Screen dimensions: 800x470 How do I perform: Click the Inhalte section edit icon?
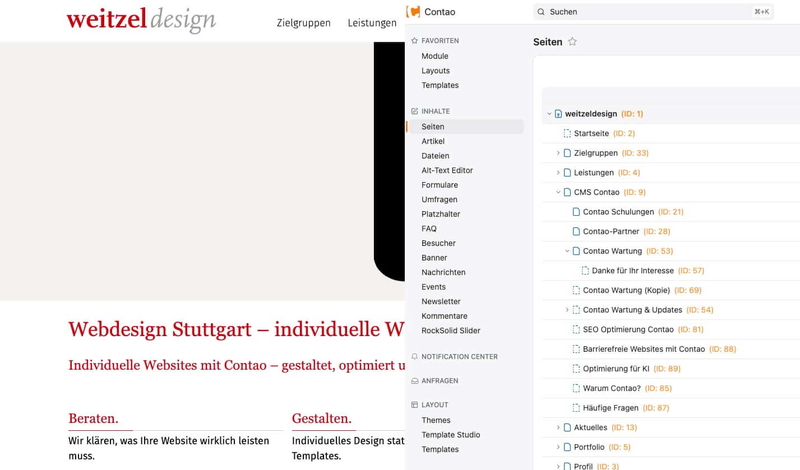tap(414, 111)
